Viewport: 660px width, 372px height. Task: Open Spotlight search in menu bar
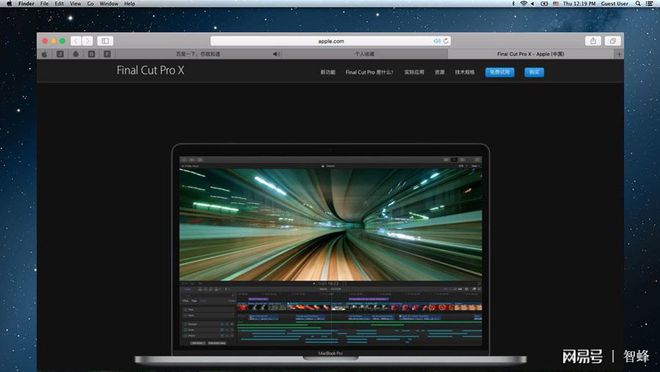tap(638, 3)
